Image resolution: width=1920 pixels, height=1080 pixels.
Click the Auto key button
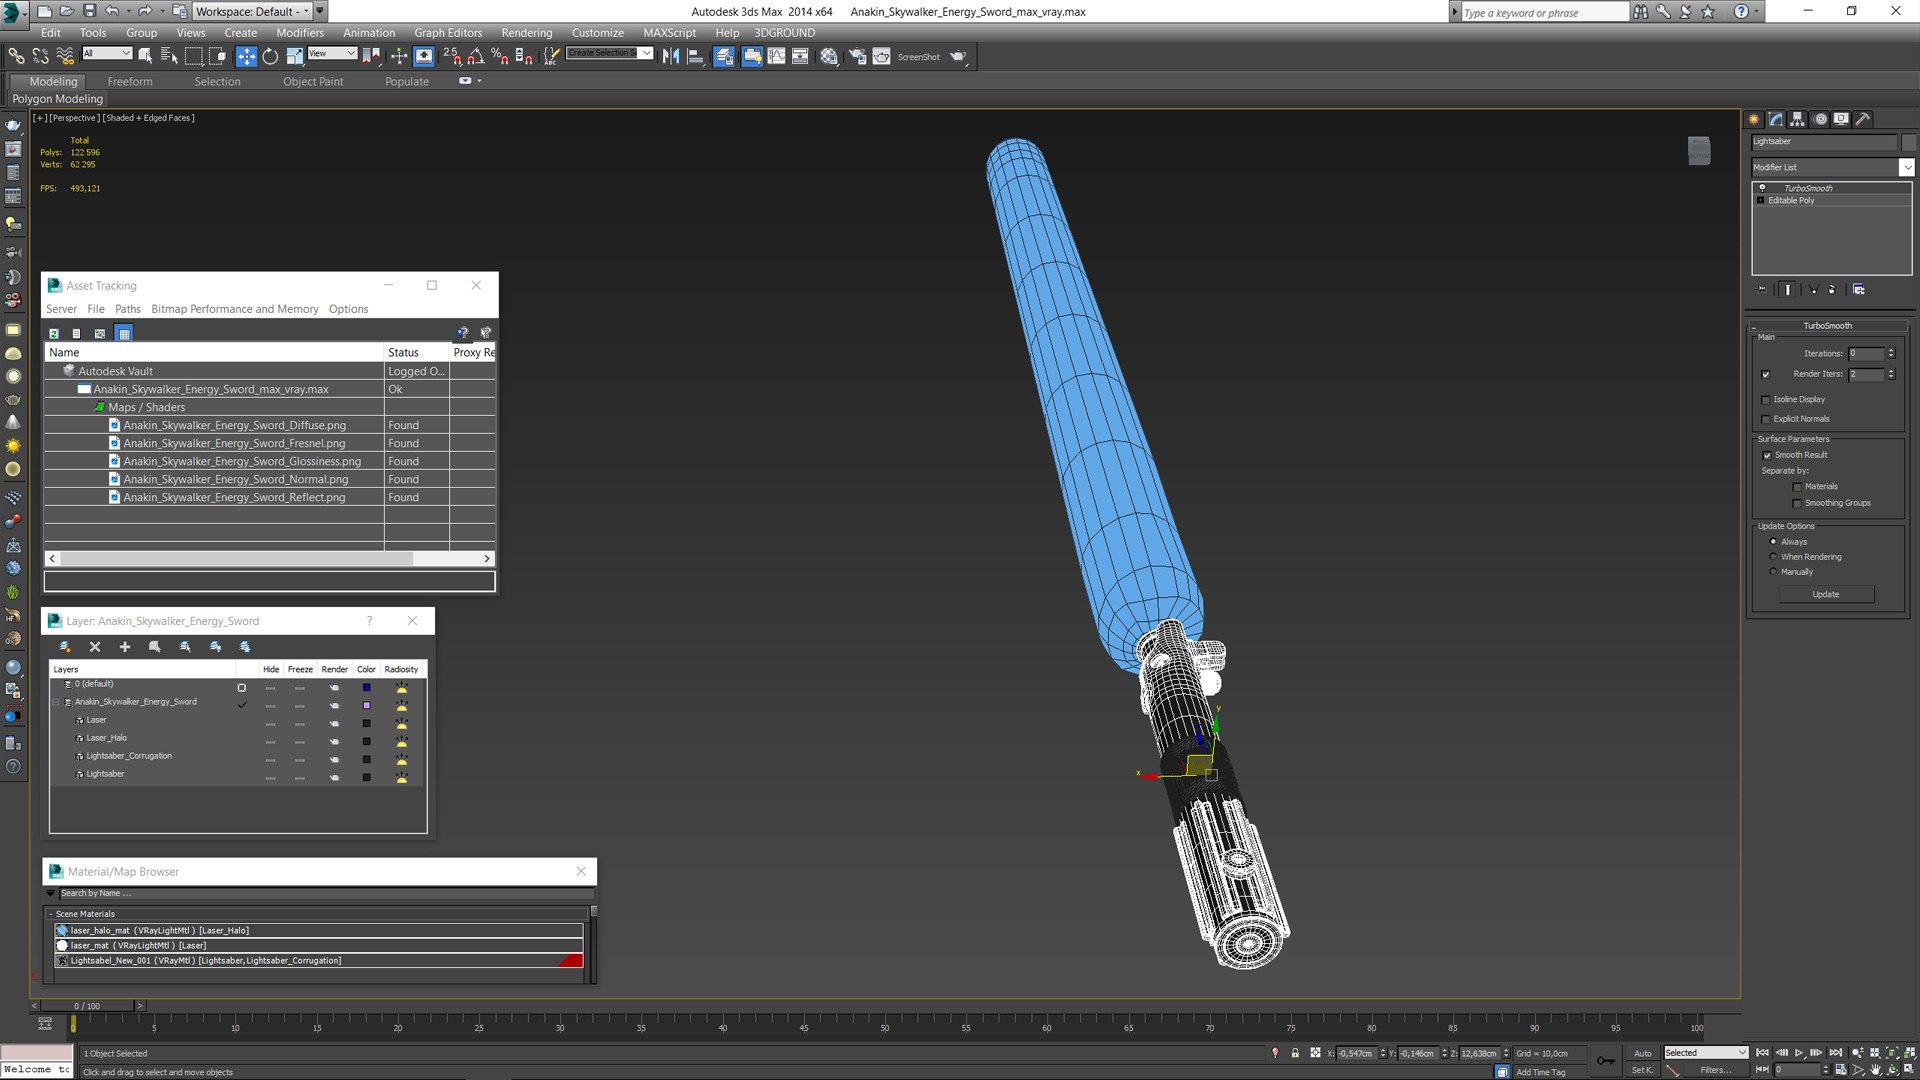[x=1642, y=1053]
